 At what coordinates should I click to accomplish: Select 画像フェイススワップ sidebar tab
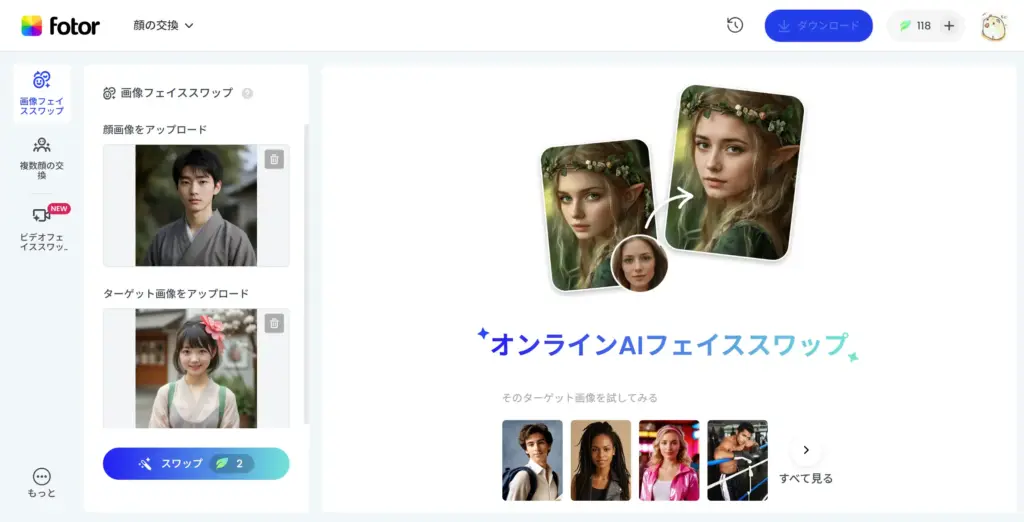tap(42, 93)
